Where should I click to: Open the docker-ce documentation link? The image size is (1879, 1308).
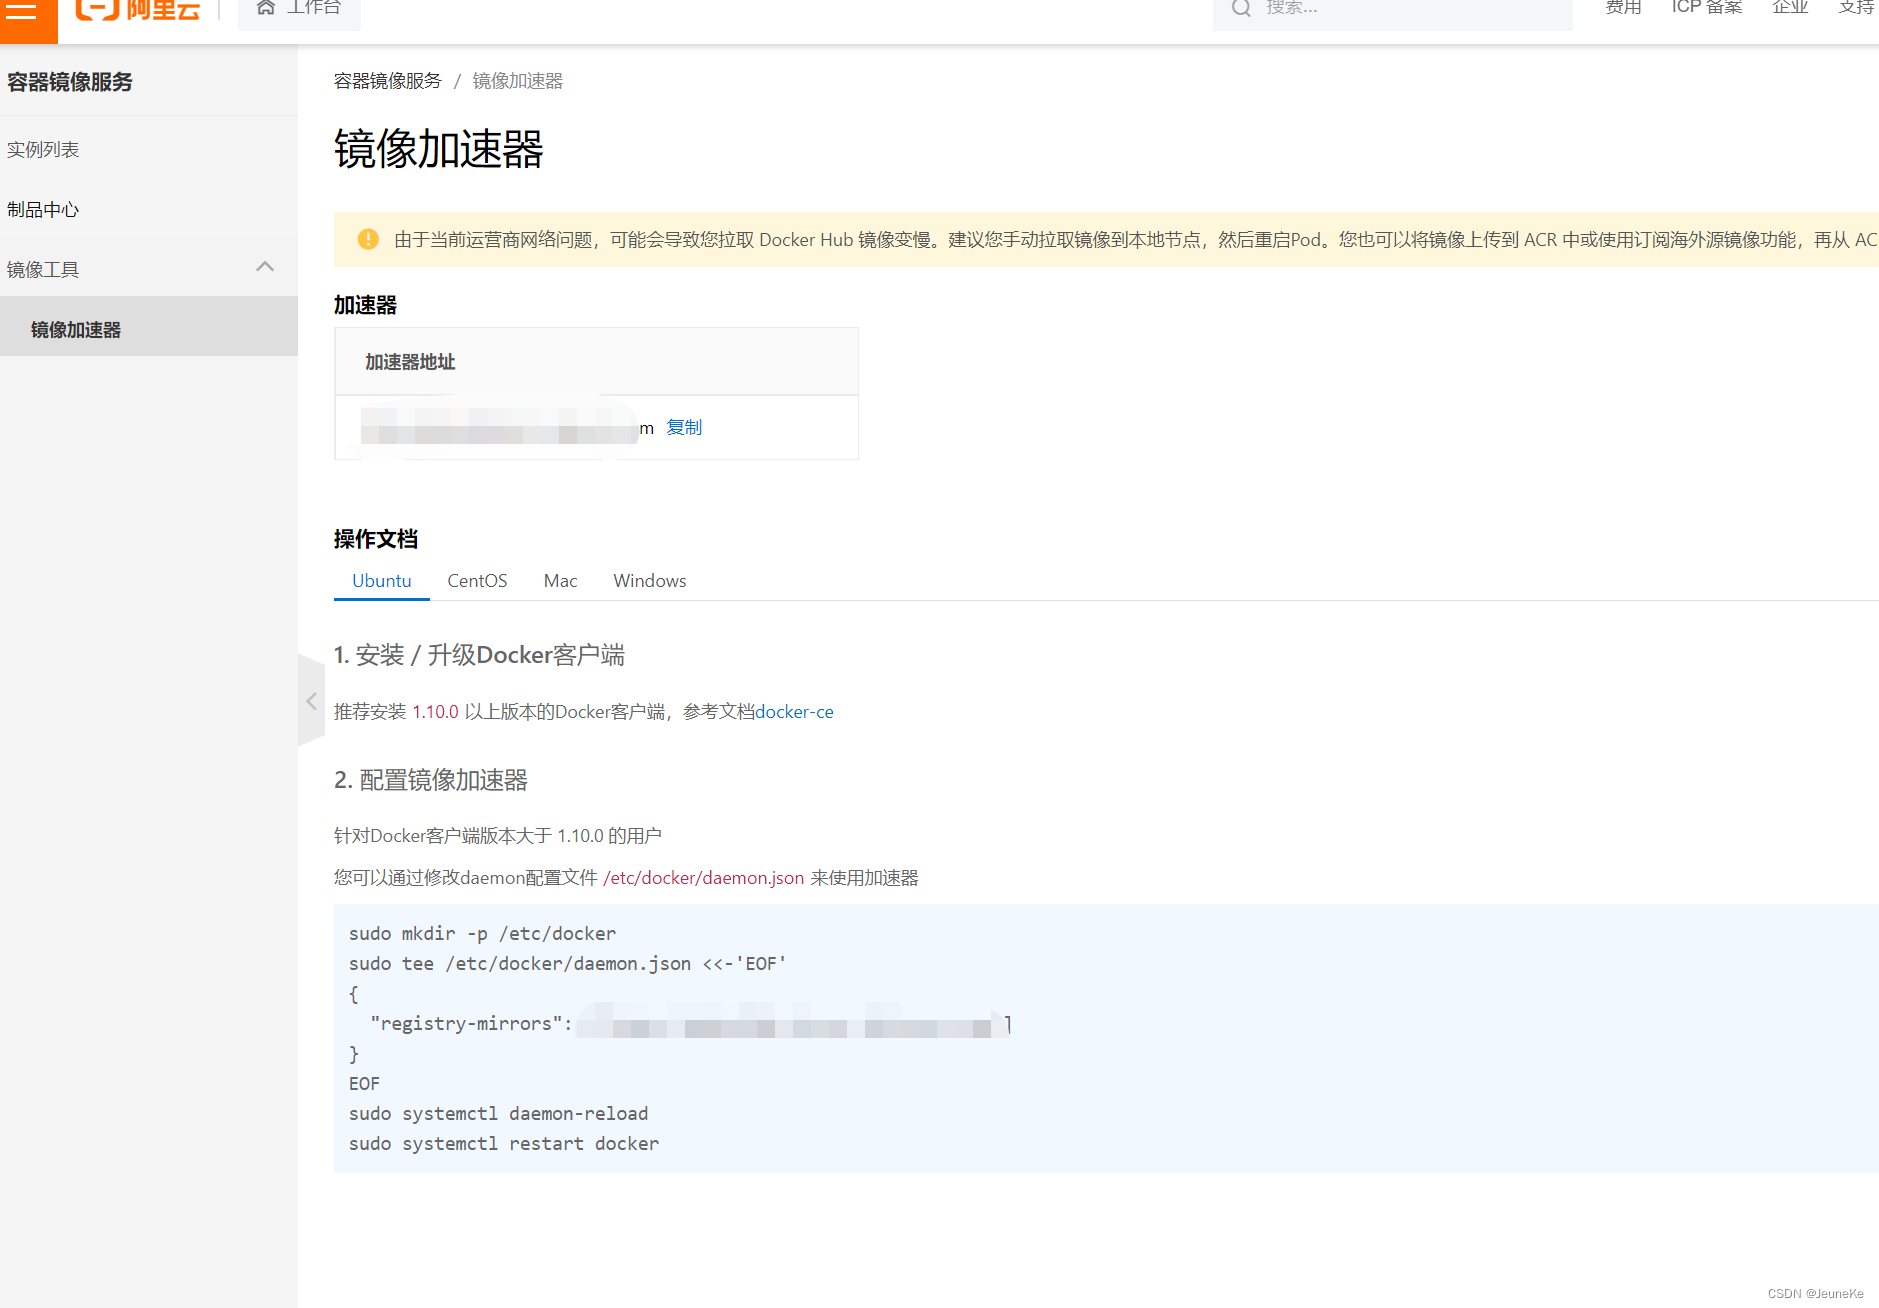(x=795, y=712)
